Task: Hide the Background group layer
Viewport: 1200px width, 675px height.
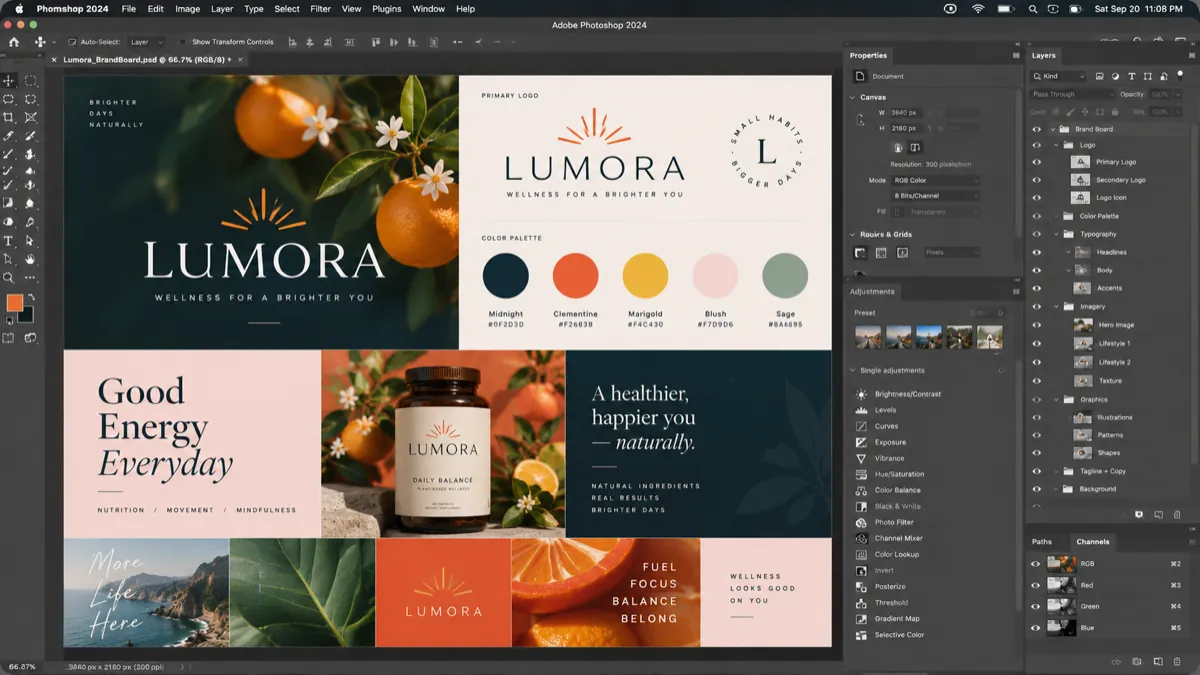Action: click(1036, 489)
